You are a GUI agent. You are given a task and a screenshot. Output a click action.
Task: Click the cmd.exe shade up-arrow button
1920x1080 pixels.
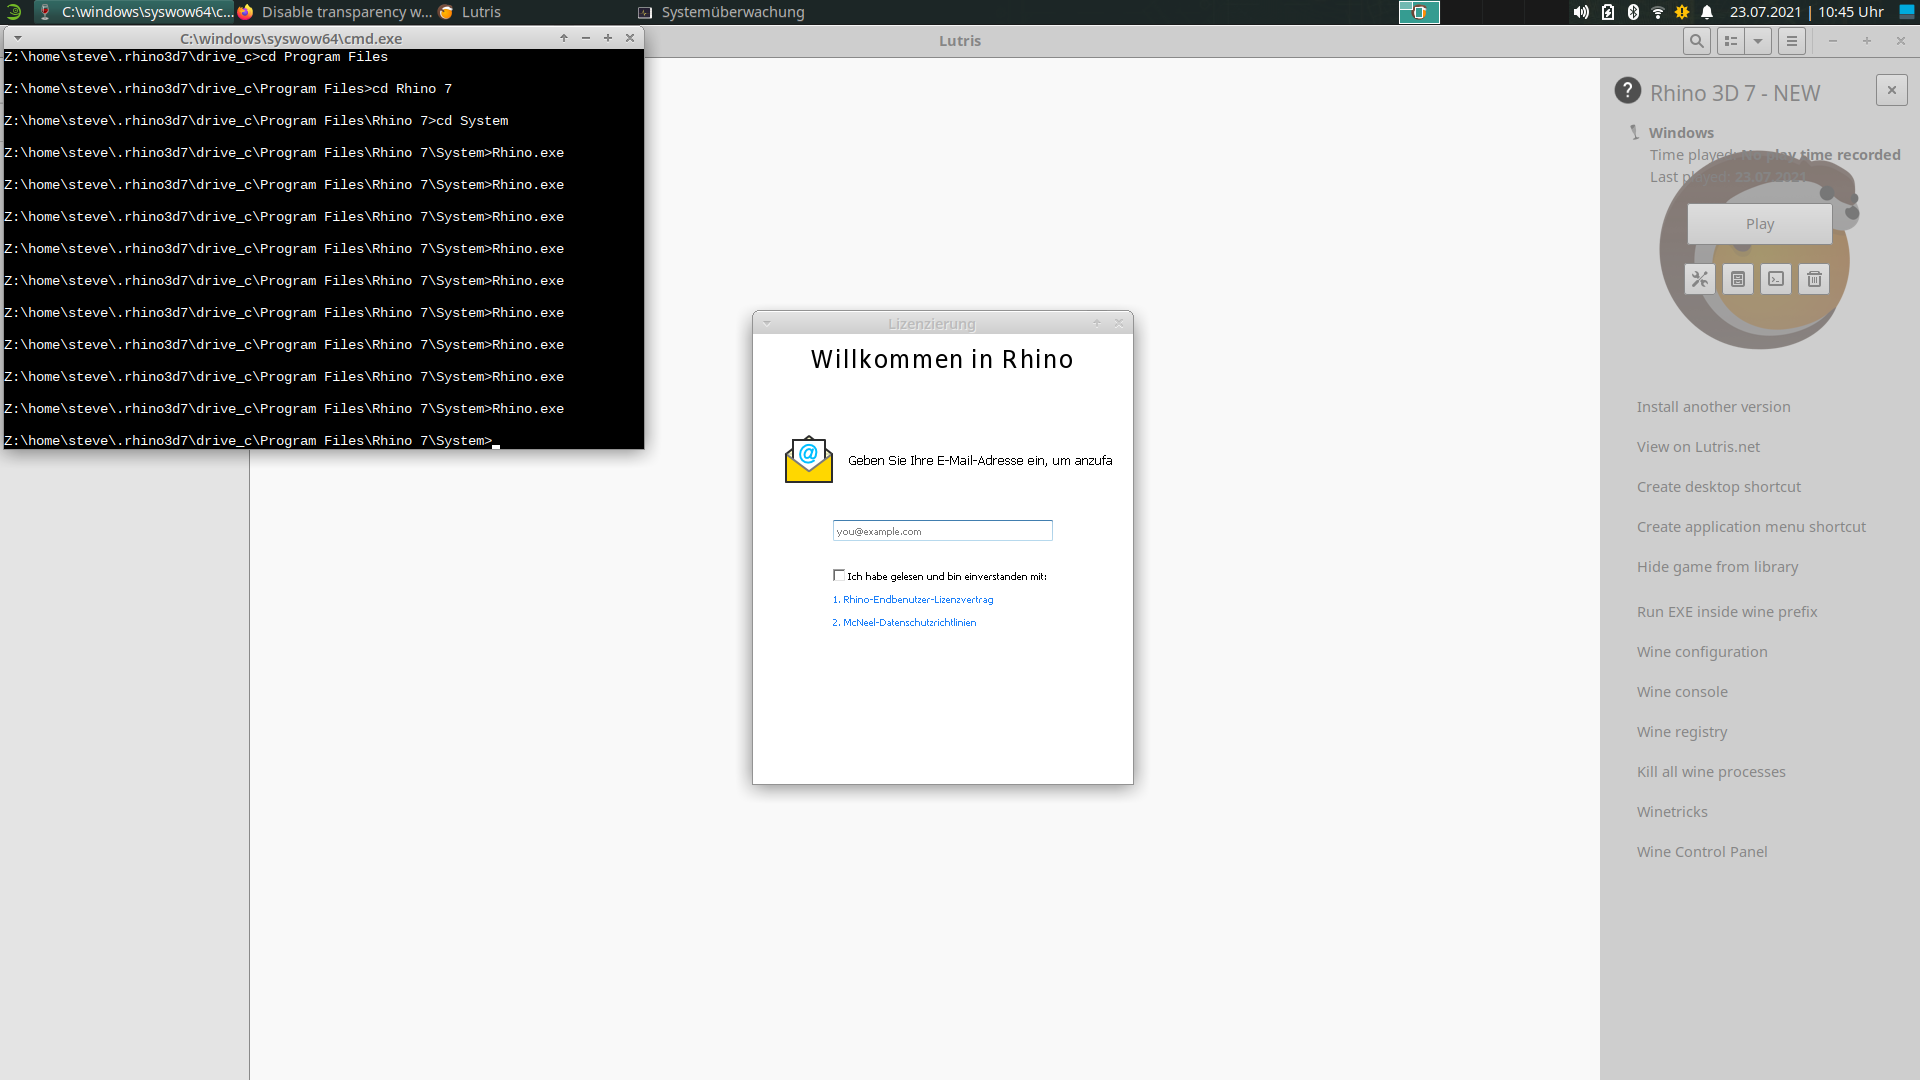[x=564, y=38]
